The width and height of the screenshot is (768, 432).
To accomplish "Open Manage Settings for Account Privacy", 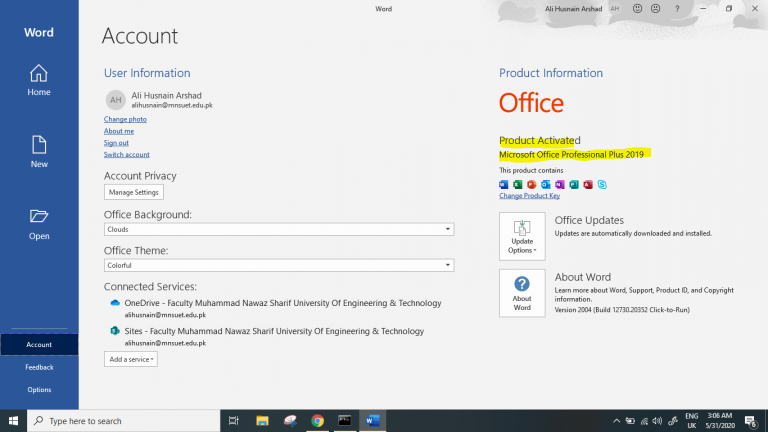I will pos(133,192).
